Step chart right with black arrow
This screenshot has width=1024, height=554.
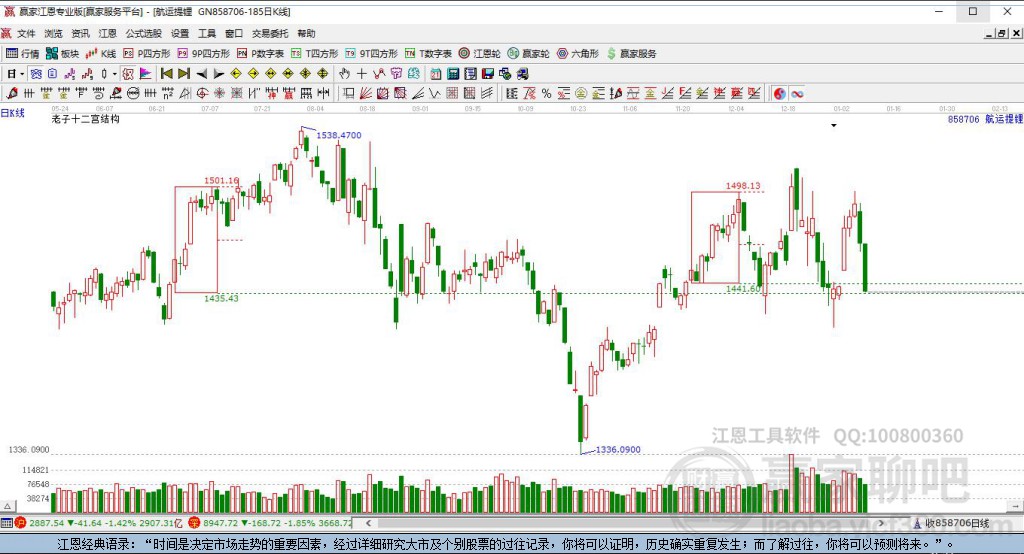[219, 74]
